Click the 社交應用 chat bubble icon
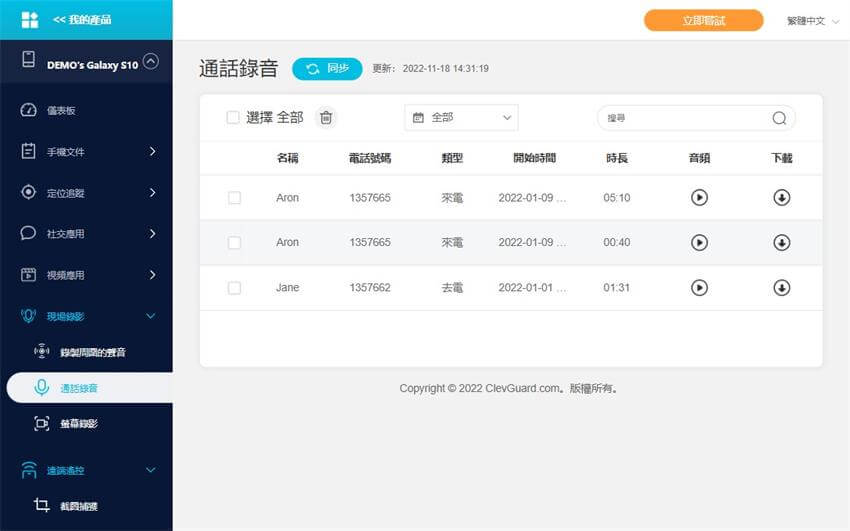 click(x=28, y=233)
